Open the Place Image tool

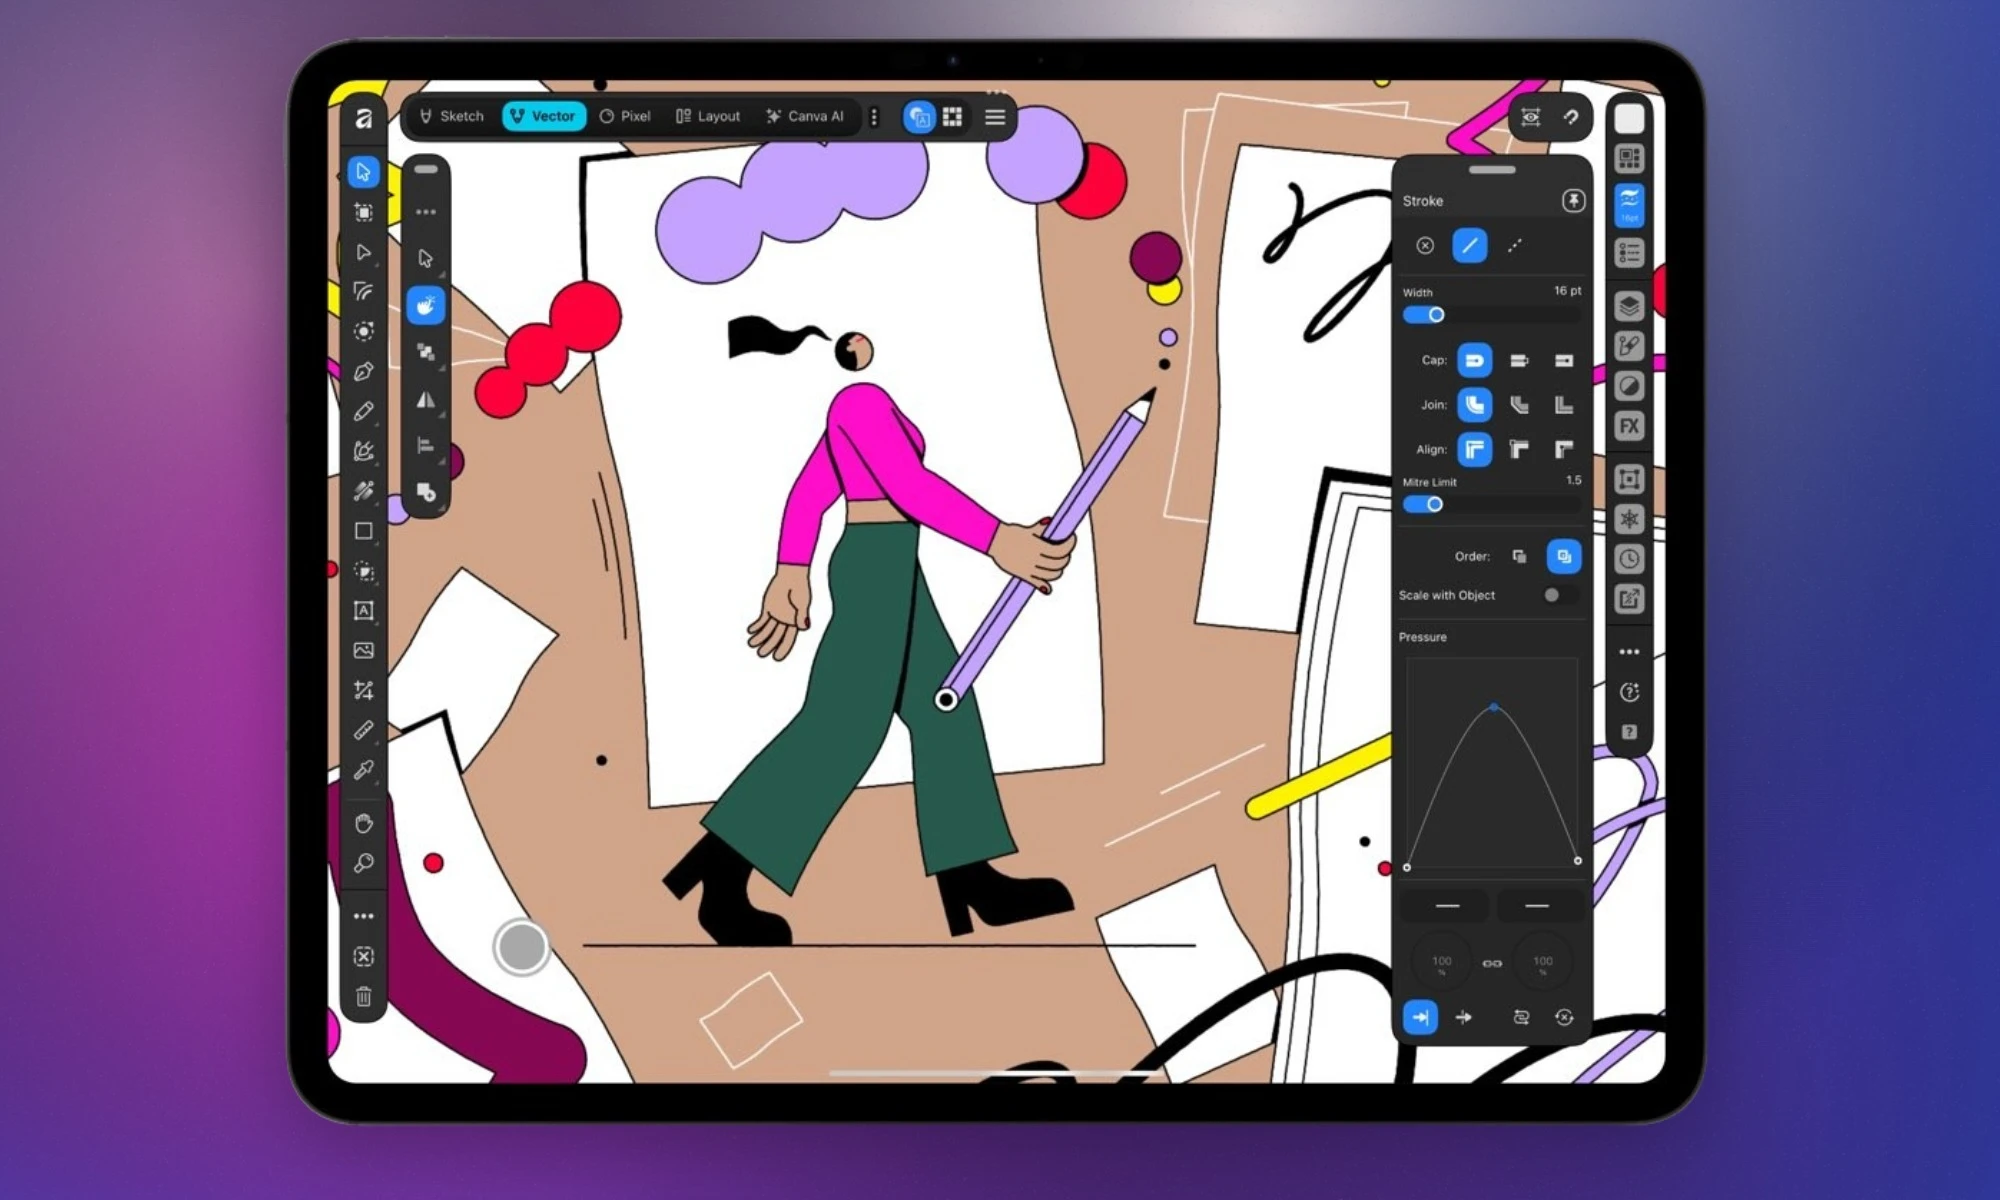tap(363, 651)
